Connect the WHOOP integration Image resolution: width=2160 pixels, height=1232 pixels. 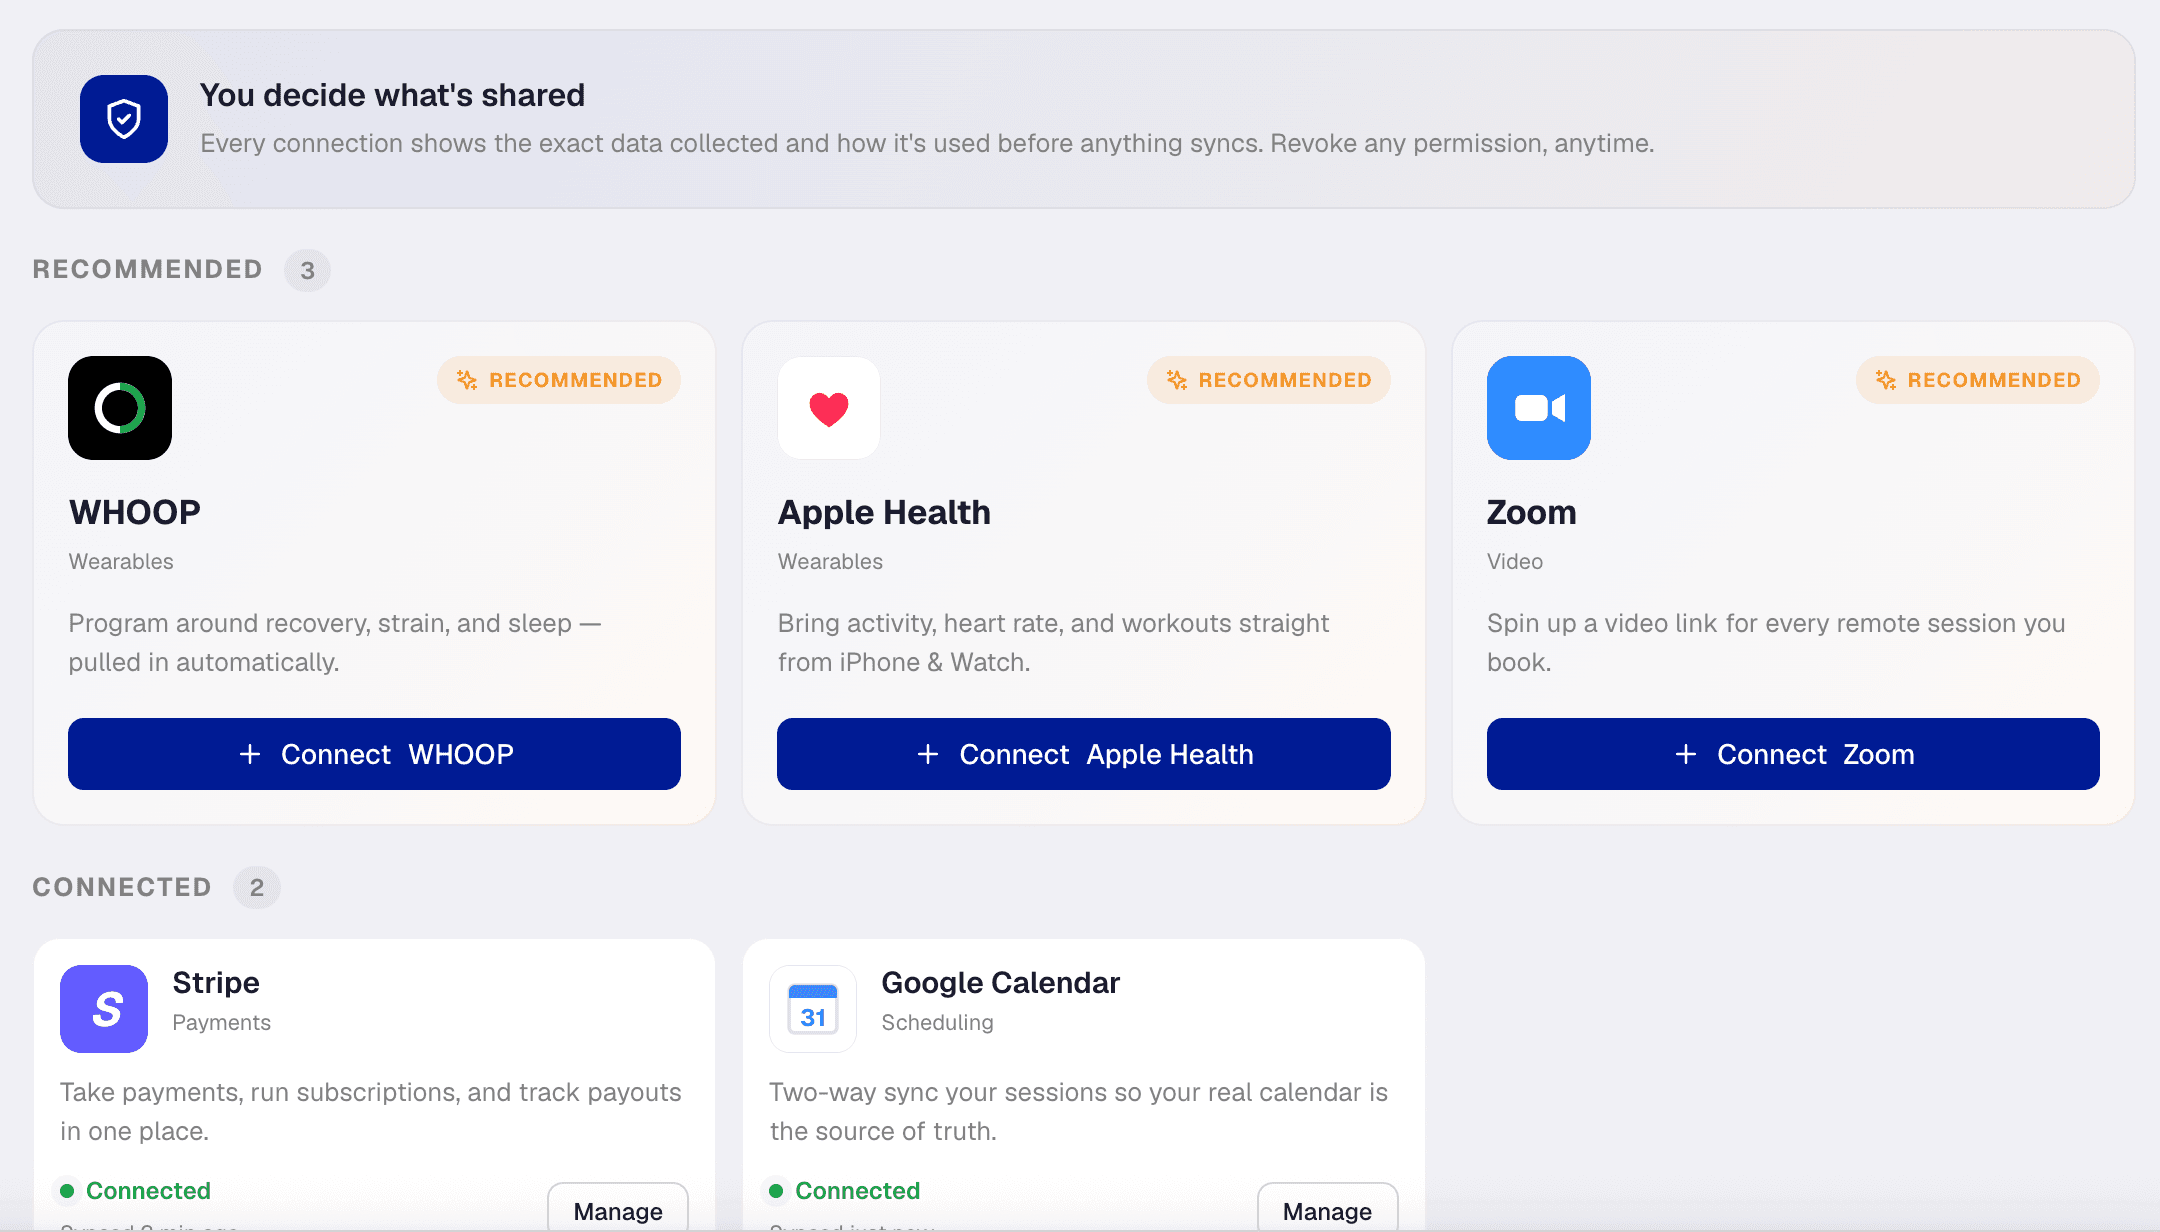374,754
